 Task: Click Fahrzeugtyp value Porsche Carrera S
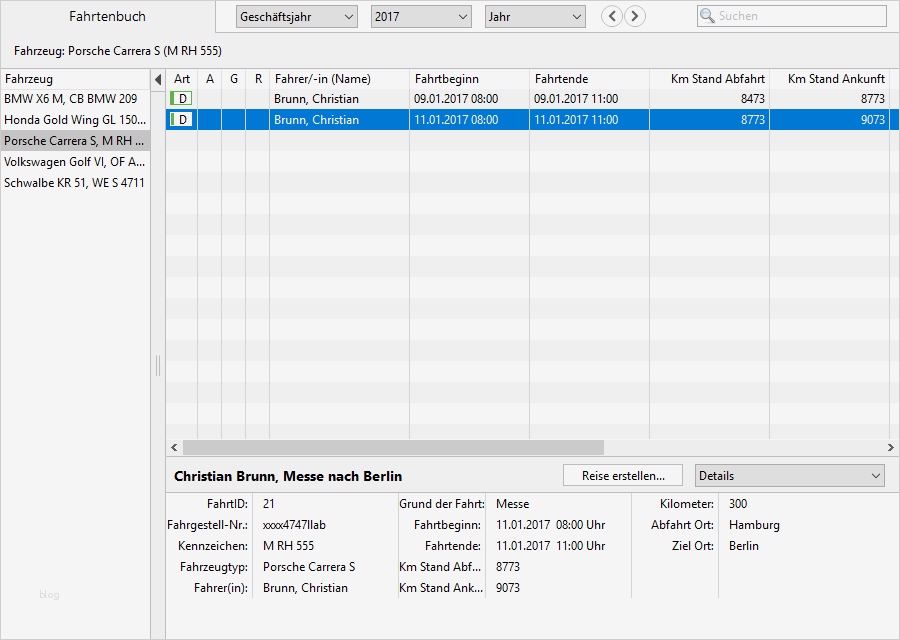coord(309,567)
